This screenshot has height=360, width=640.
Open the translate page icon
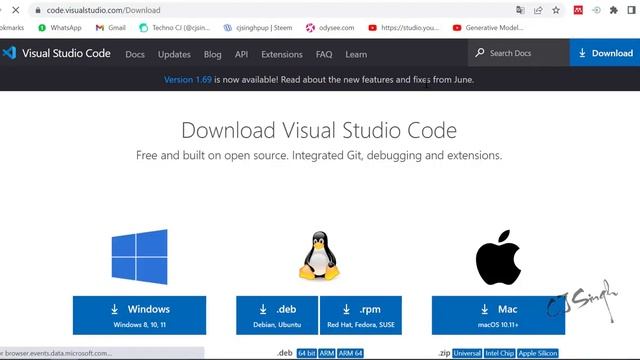point(520,10)
